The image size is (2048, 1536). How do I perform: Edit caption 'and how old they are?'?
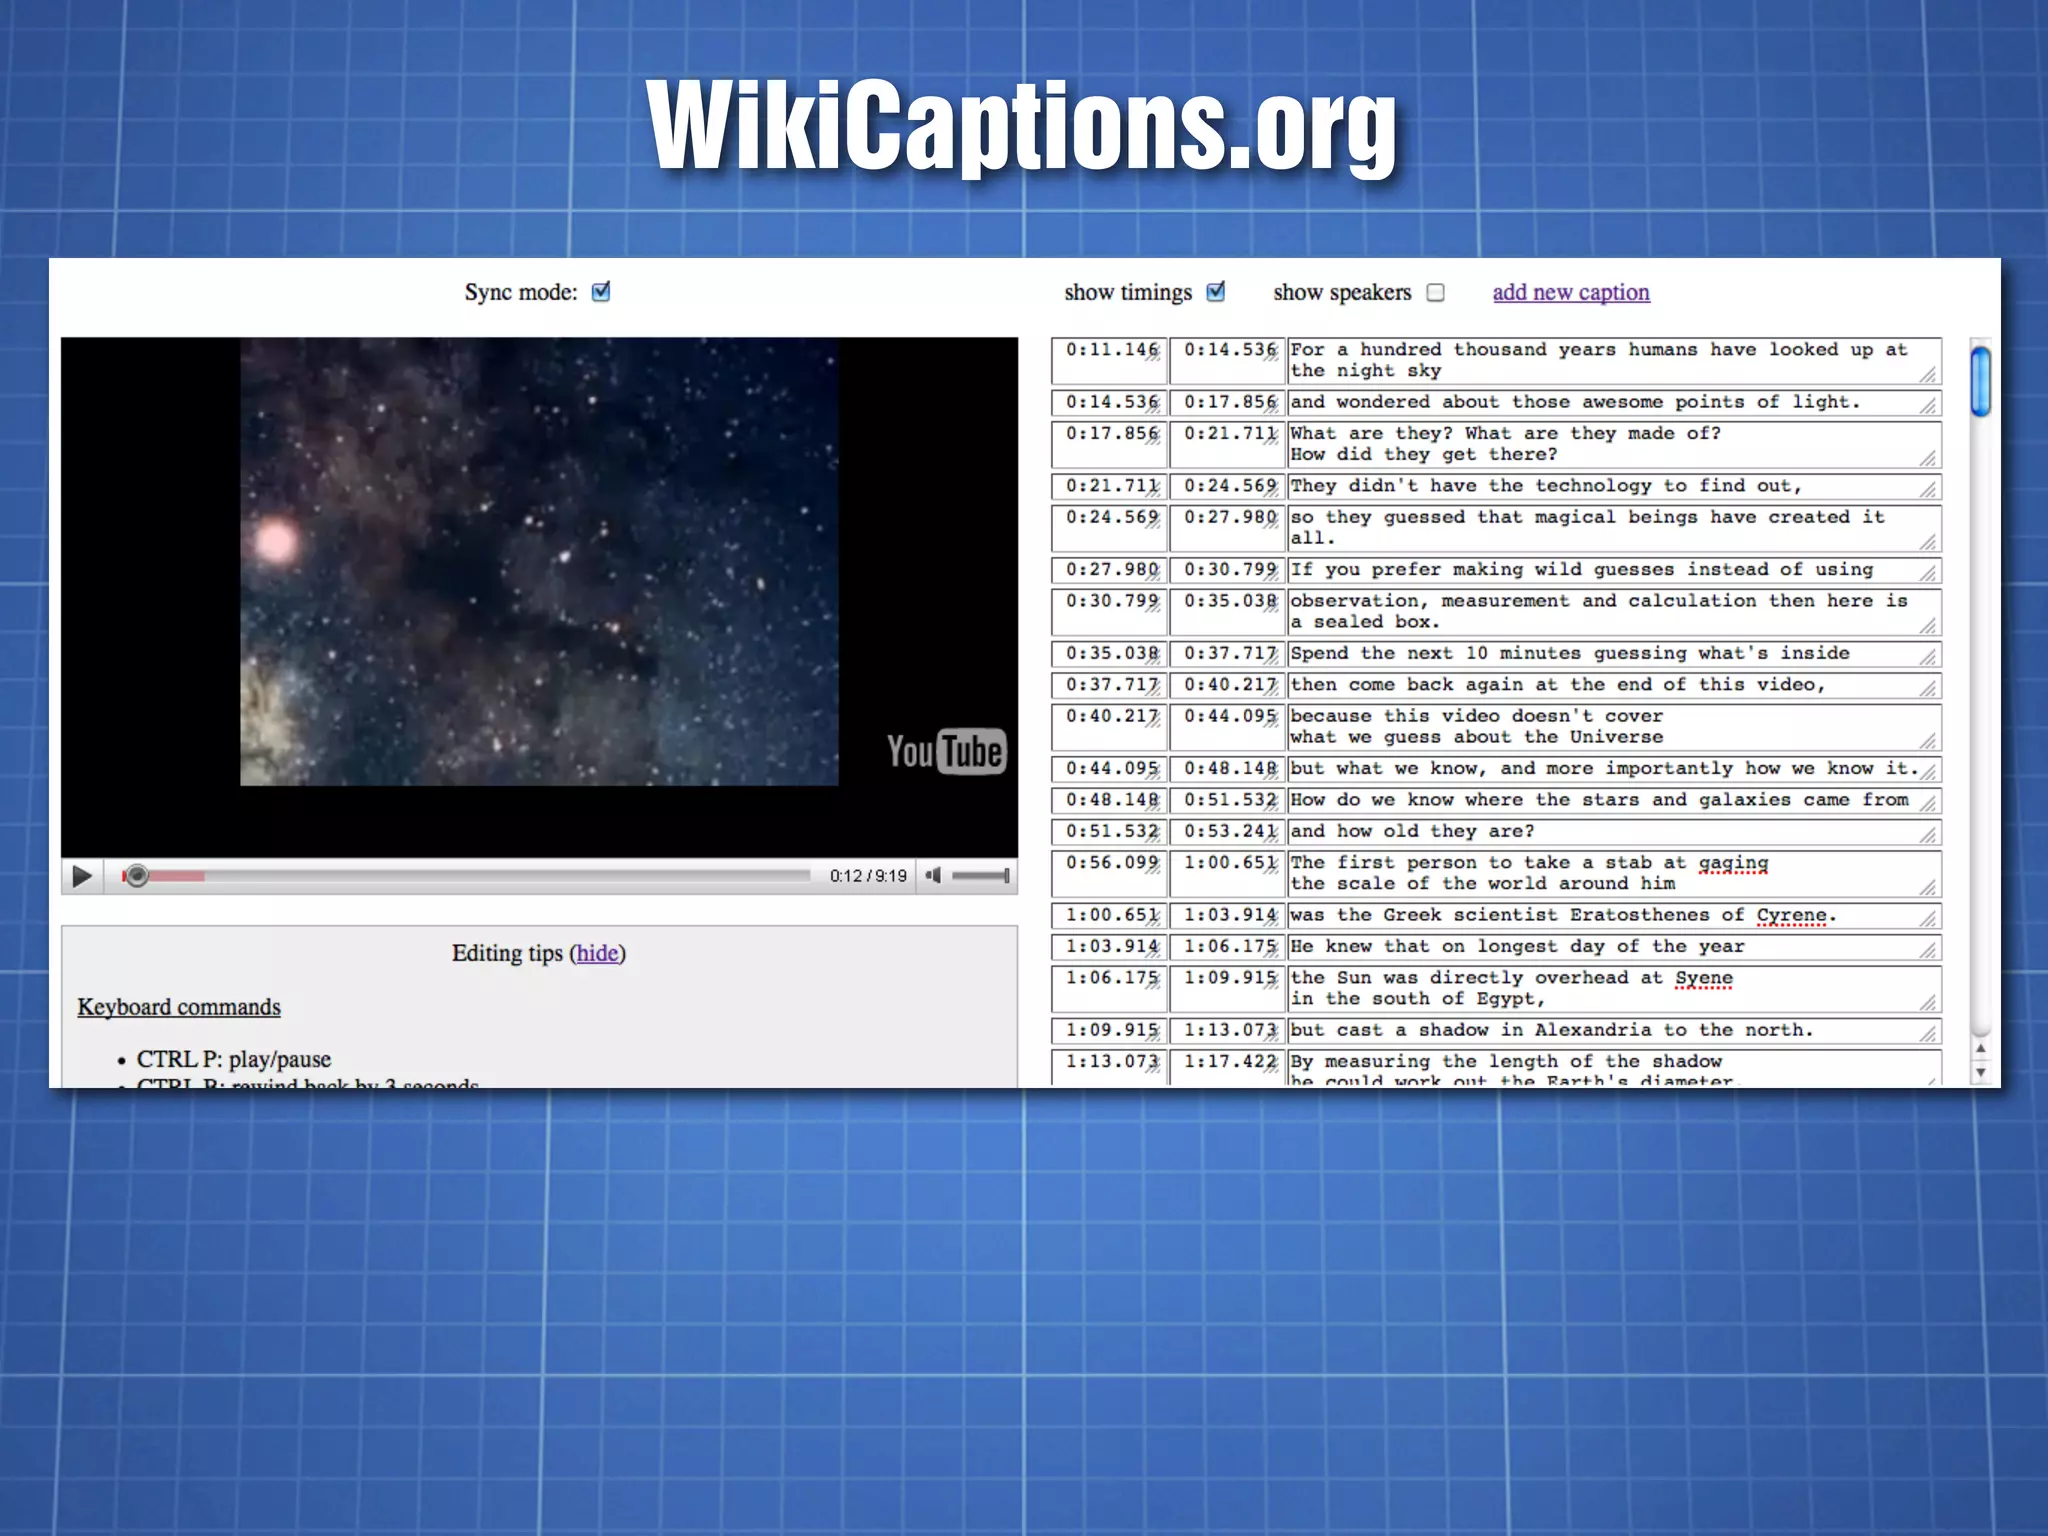pyautogui.click(x=1614, y=832)
